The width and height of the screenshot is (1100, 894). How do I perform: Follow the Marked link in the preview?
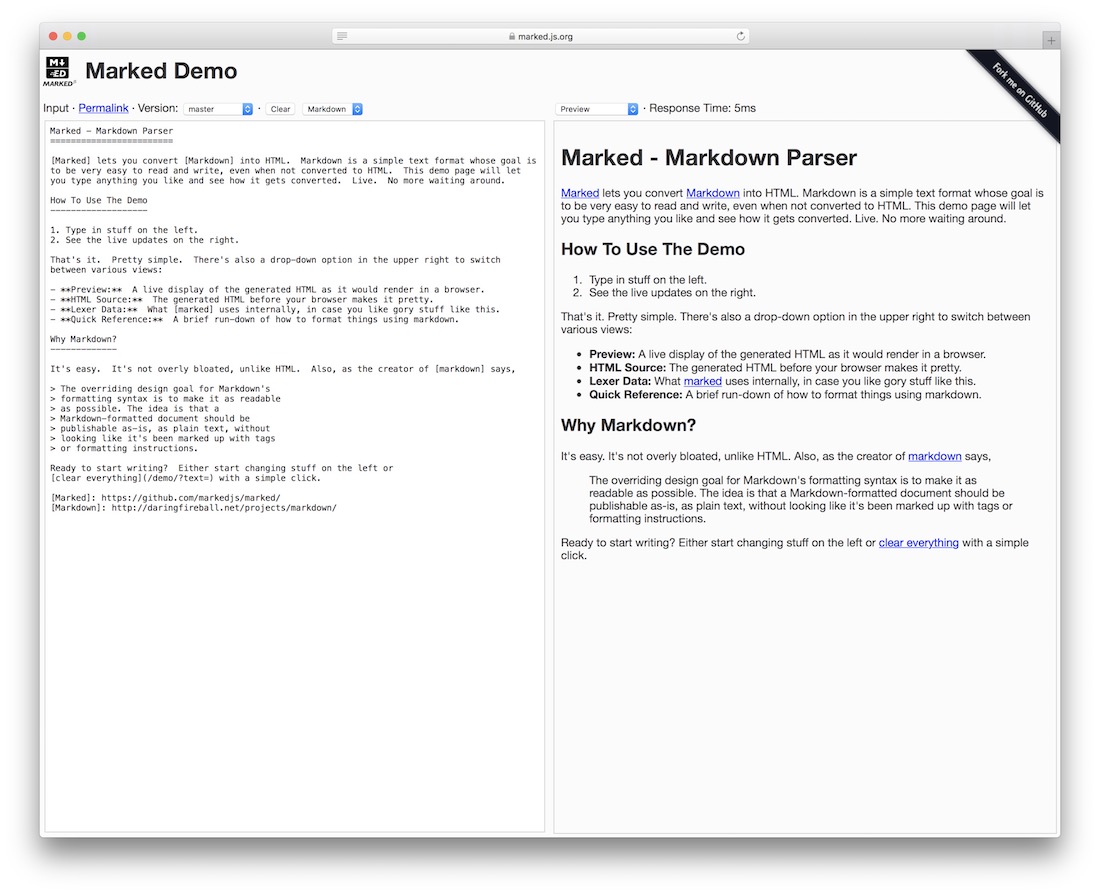579,193
